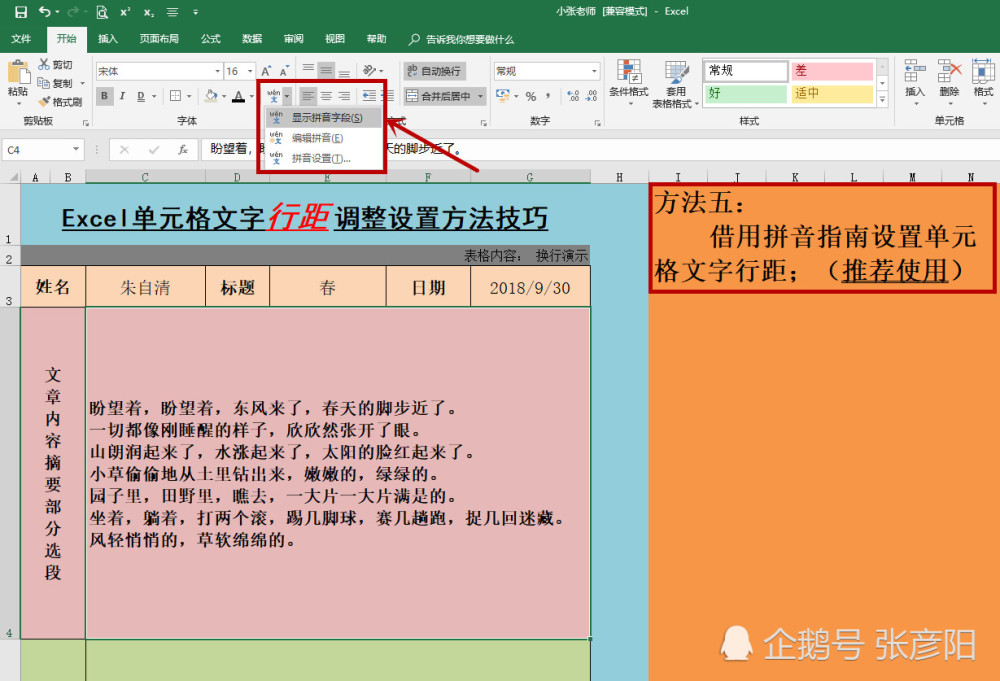
Task: Open Format as Table (套用表格格式)
Action: (675, 83)
